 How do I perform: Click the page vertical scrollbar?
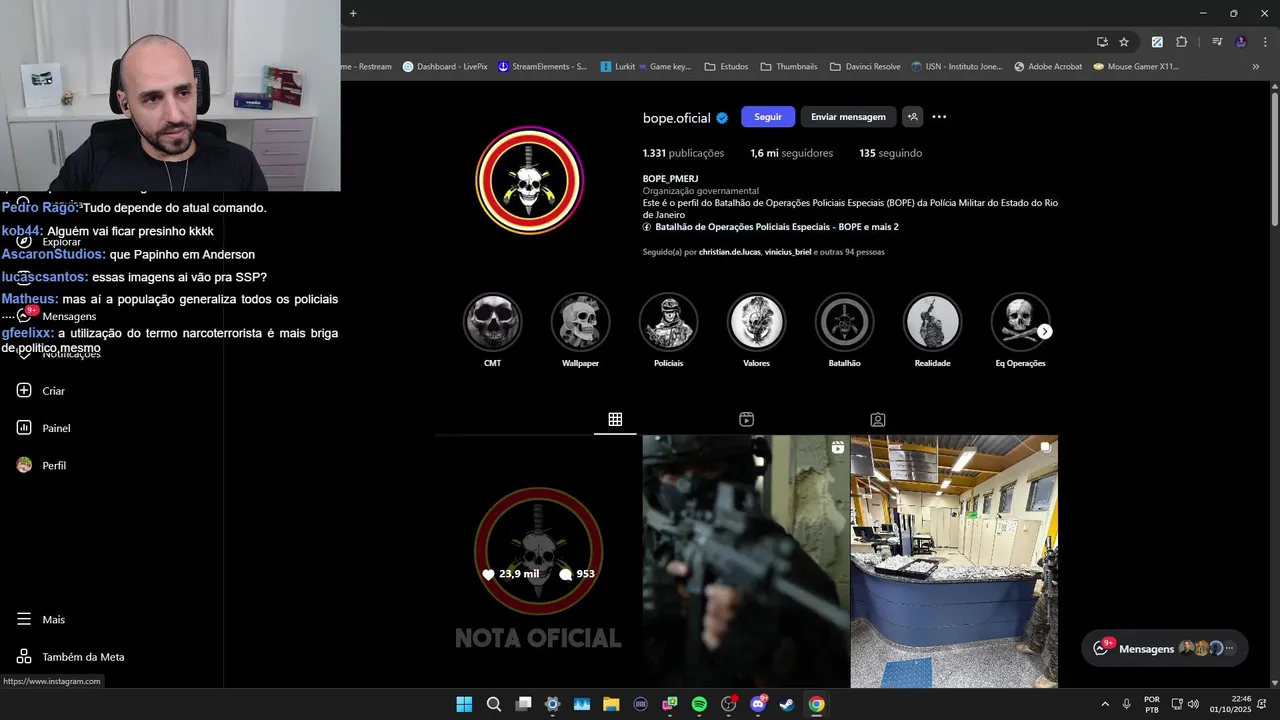pos(1275,160)
